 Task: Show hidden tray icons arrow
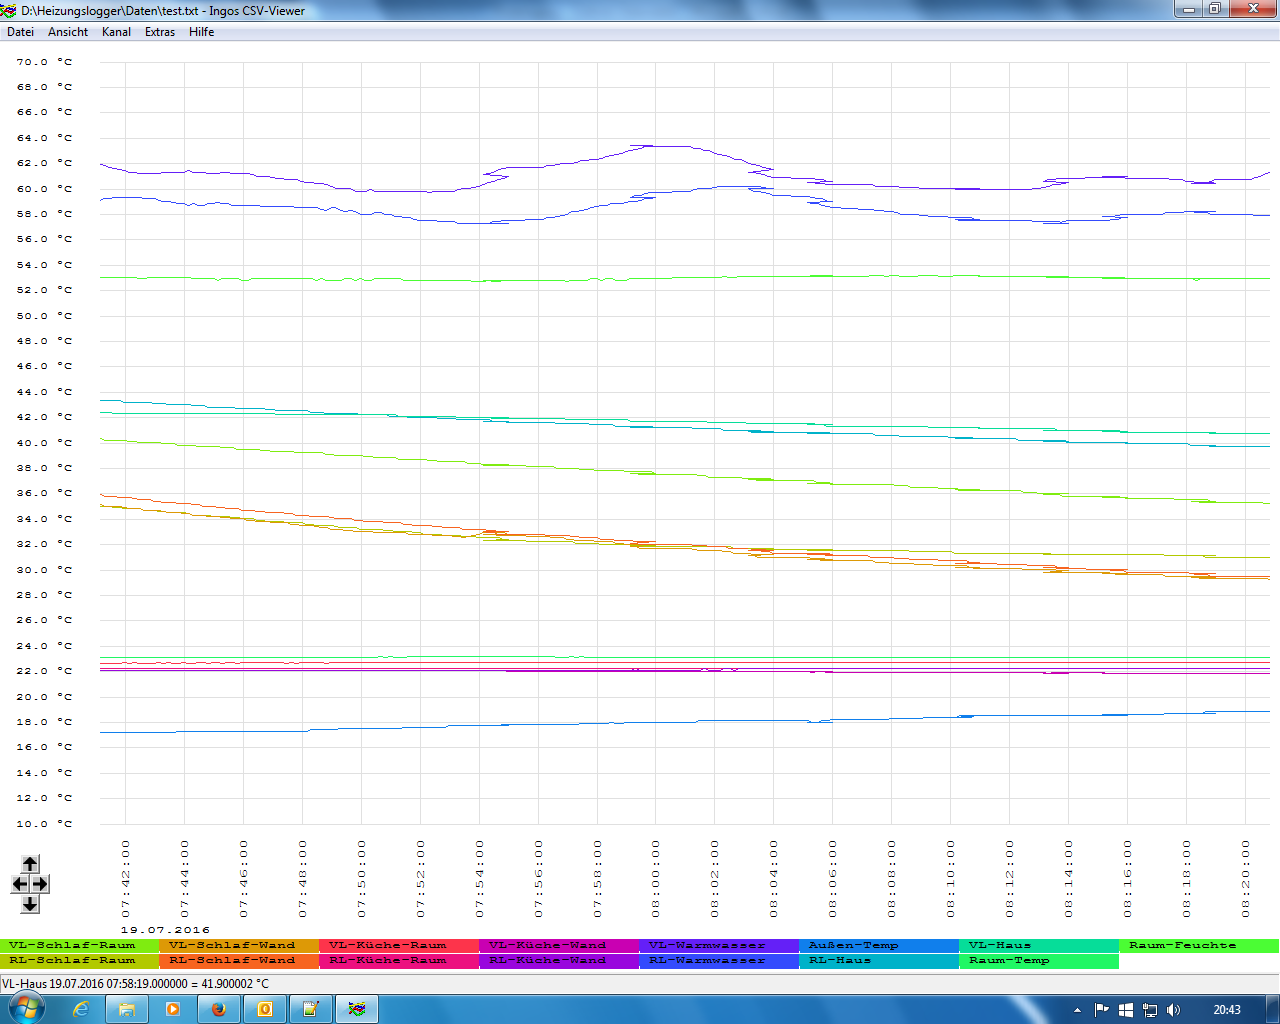coord(1077,1010)
